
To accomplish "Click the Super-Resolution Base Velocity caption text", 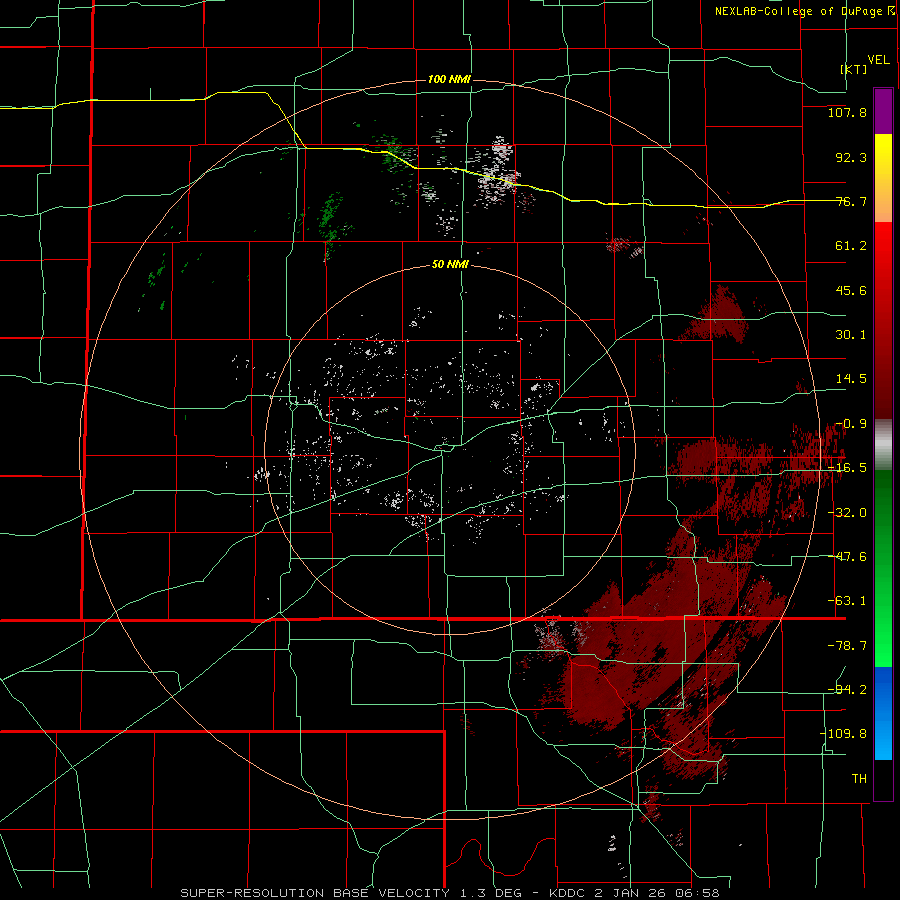I will click(x=449, y=893).
